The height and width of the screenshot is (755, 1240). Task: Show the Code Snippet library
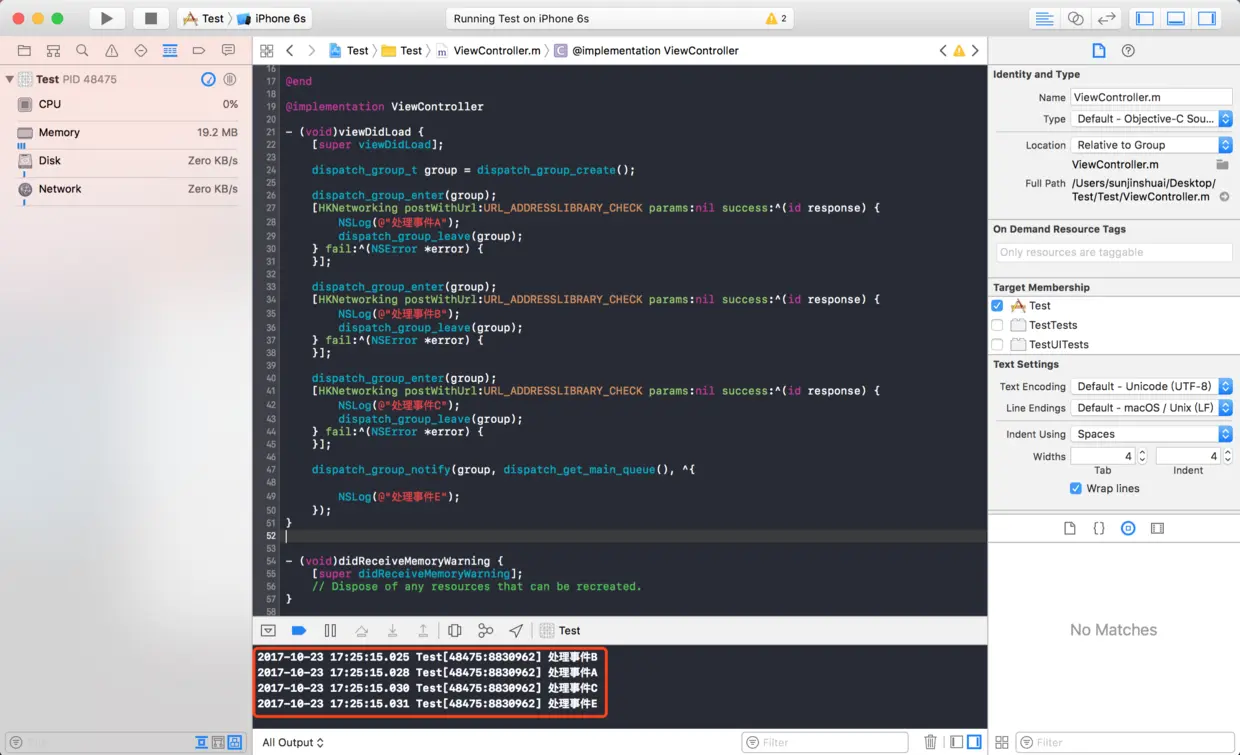pyautogui.click(x=1099, y=528)
